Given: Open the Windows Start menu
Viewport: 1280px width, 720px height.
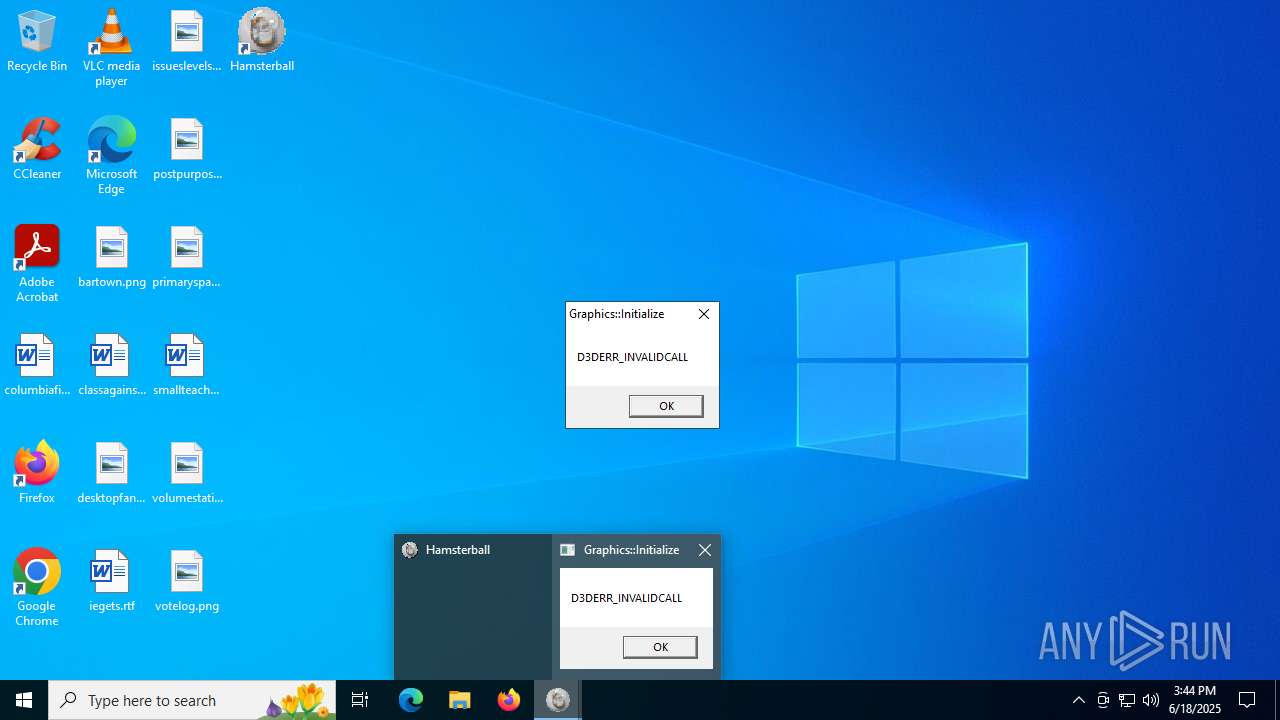Looking at the screenshot, I should click(x=24, y=700).
